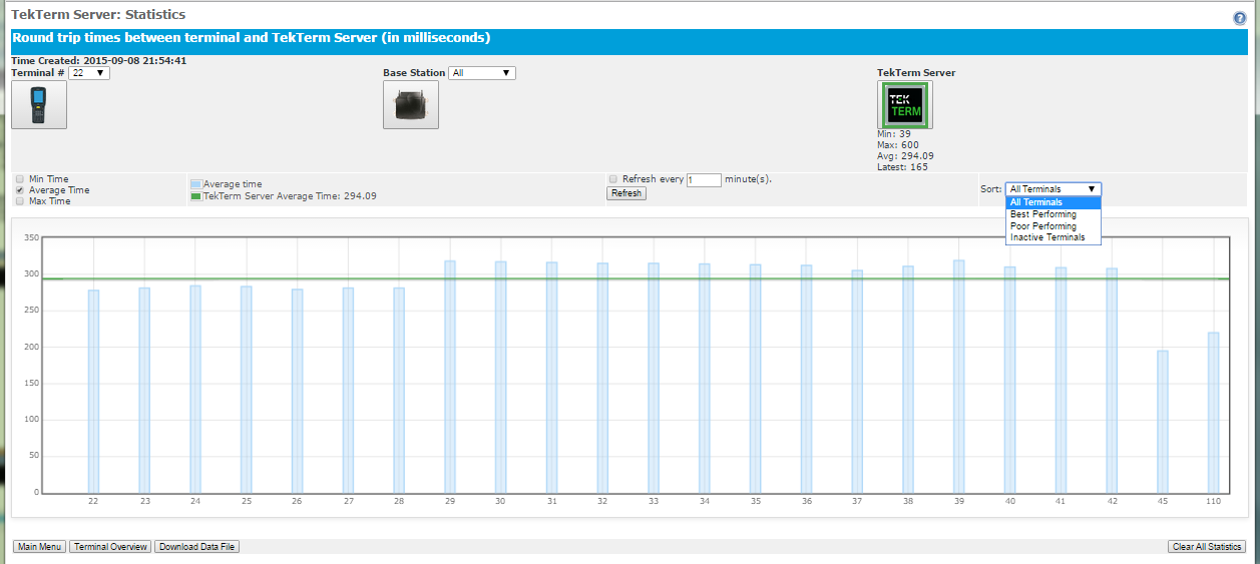This screenshot has width=1260, height=564.
Task: Enable the Max Time checkbox
Action: (x=20, y=201)
